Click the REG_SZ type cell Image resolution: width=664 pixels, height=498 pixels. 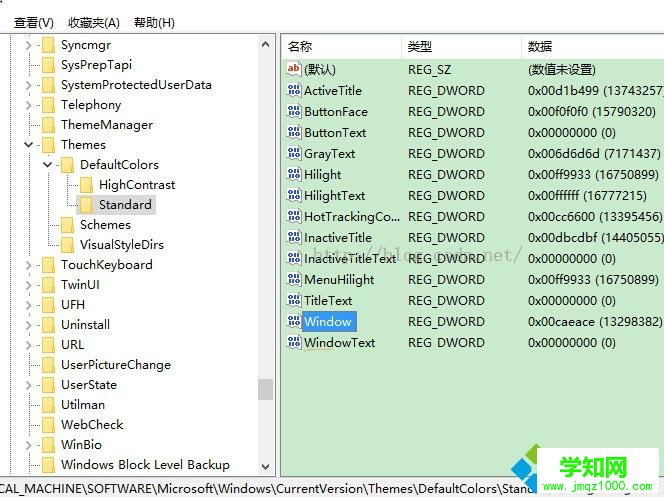coord(429,69)
